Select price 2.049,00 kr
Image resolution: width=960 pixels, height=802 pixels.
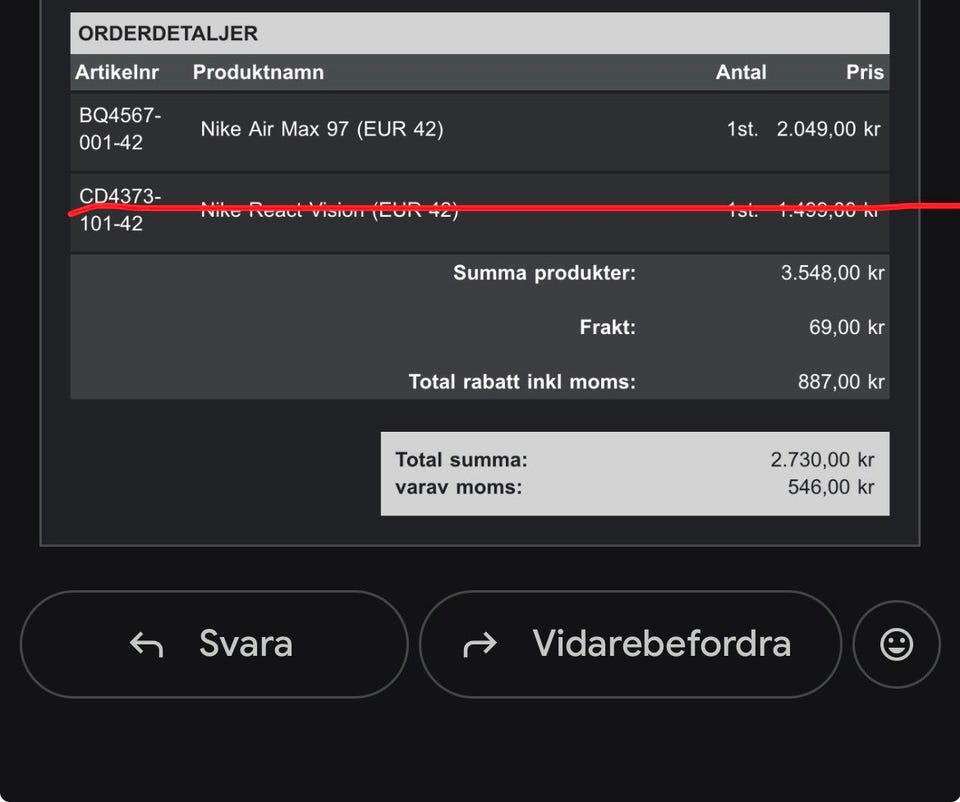[x=828, y=129]
